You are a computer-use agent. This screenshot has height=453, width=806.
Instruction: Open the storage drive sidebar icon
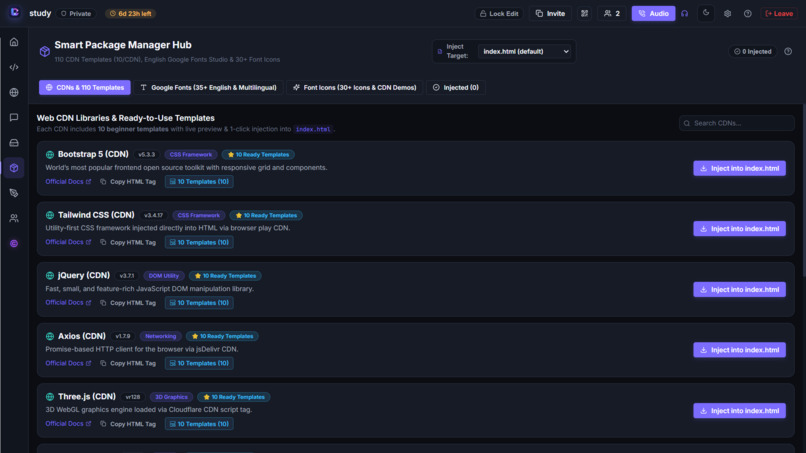tap(14, 143)
